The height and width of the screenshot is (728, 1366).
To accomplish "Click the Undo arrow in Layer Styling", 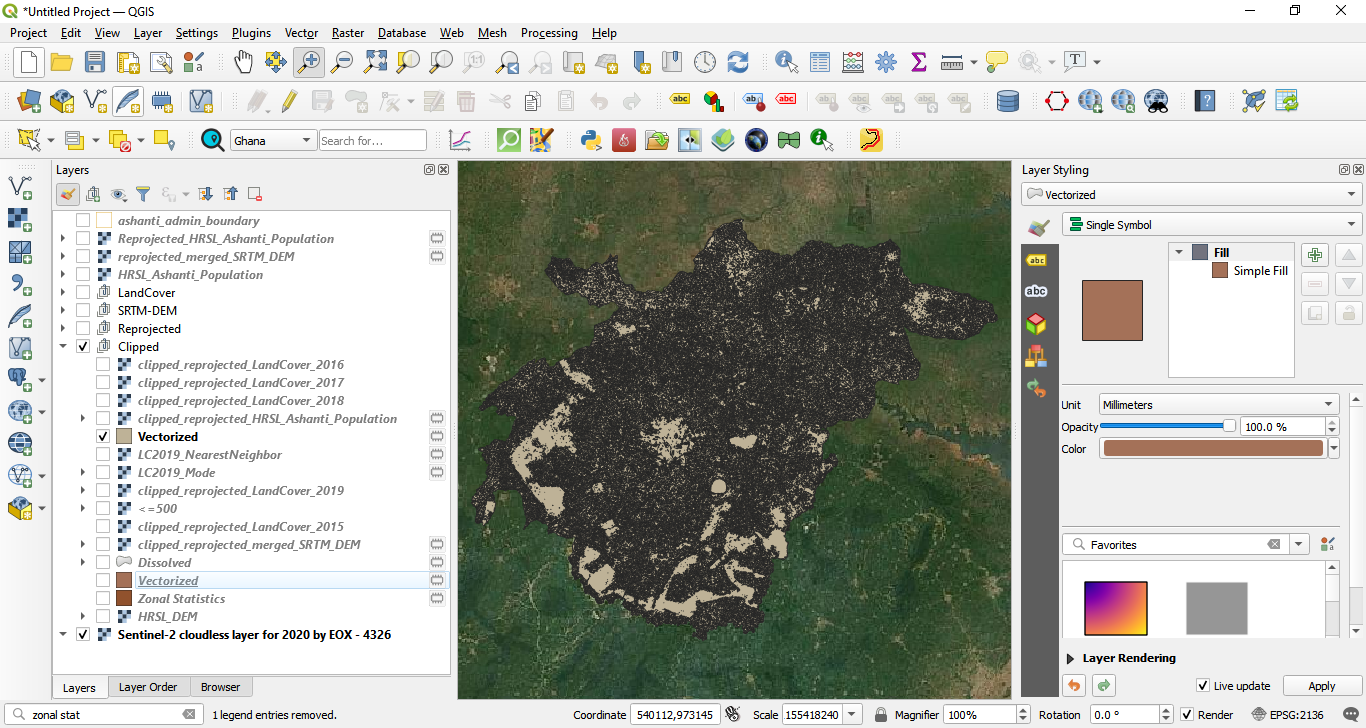I will [1074, 686].
